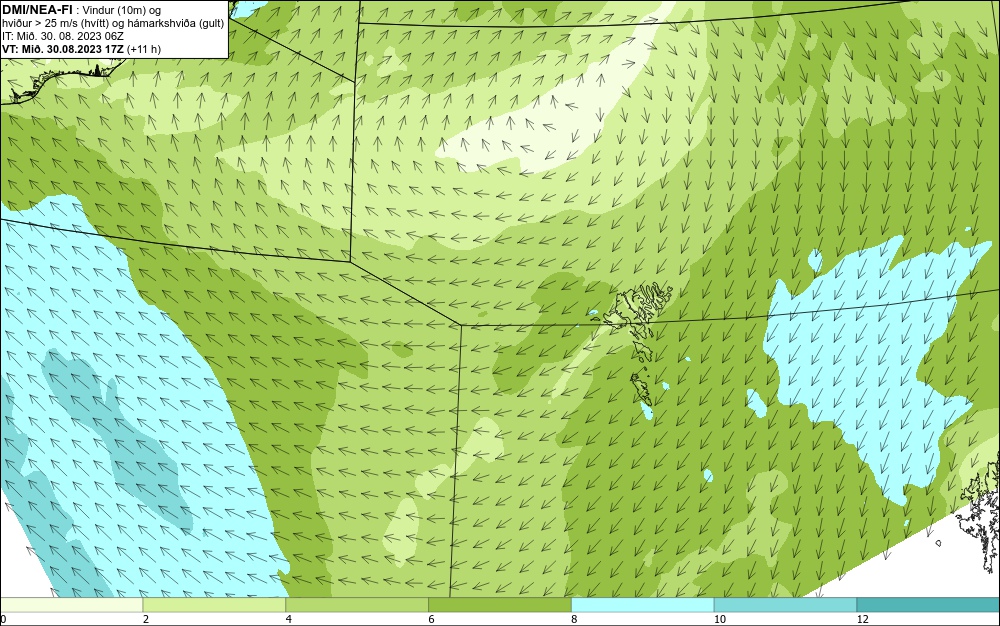Select the 2–4 m/s light green swatch

coord(214,605)
